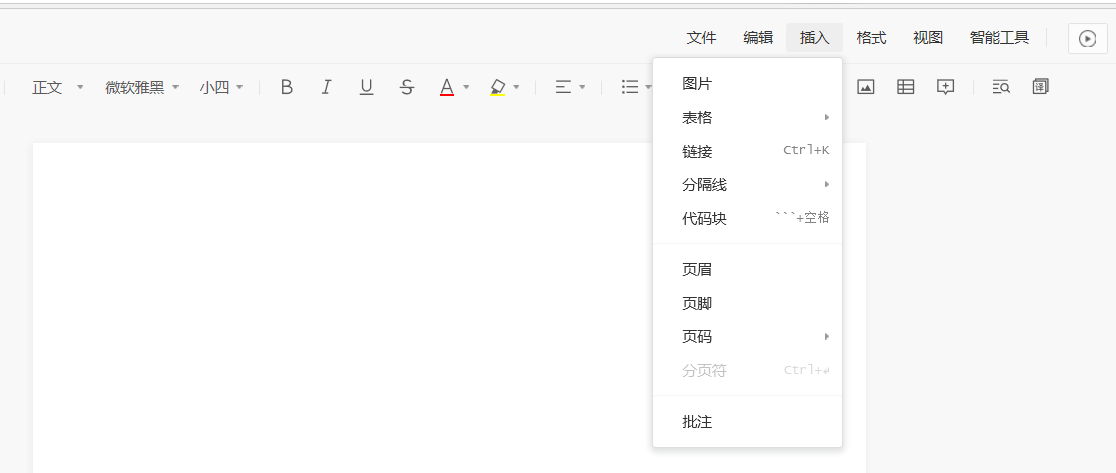Screen dimensions: 1116x473
Task: Open the 文件 menu
Action: [x=702, y=38]
